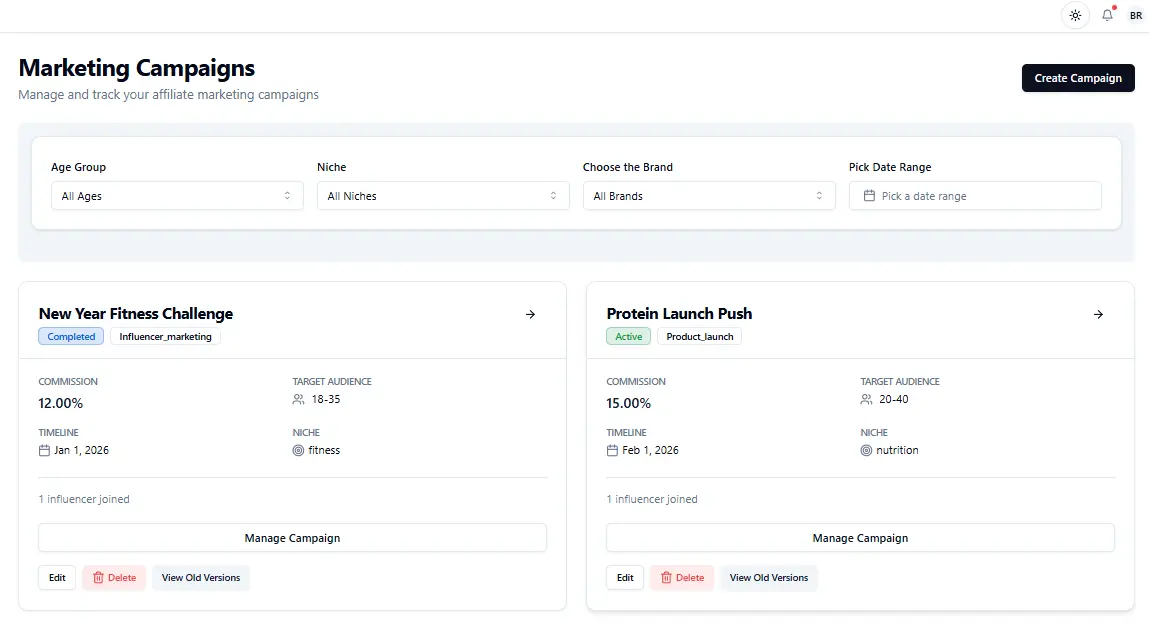Viewport: 1149px width, 625px height.
Task: Click the people icon beside 18-35
Action: 298,399
